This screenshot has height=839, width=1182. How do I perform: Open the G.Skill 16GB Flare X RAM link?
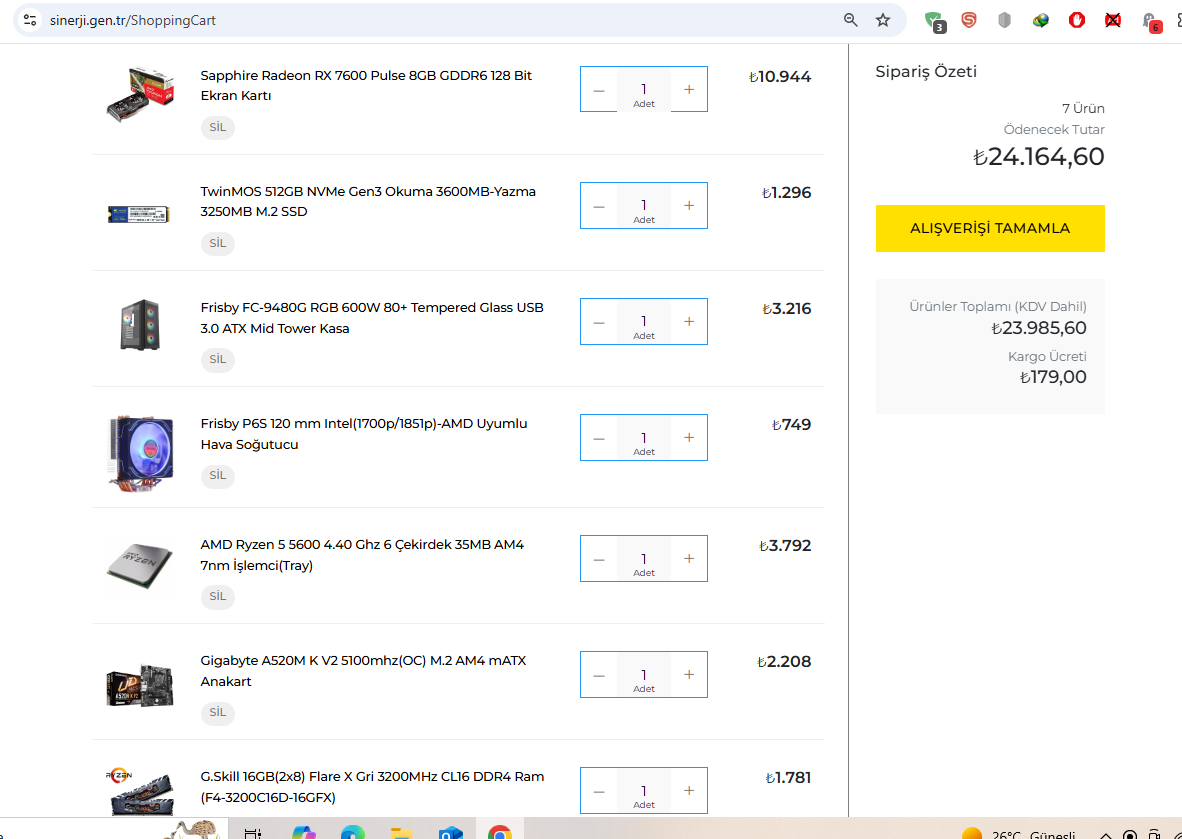click(x=372, y=786)
